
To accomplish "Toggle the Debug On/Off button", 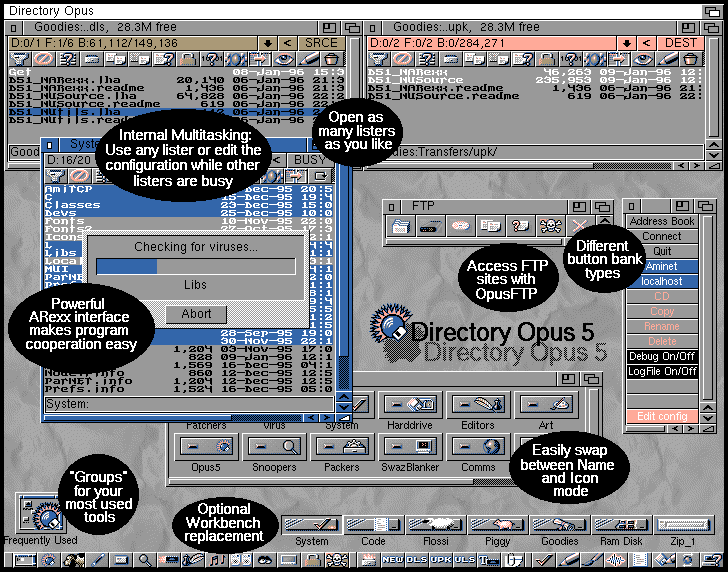I will pyautogui.click(x=662, y=357).
